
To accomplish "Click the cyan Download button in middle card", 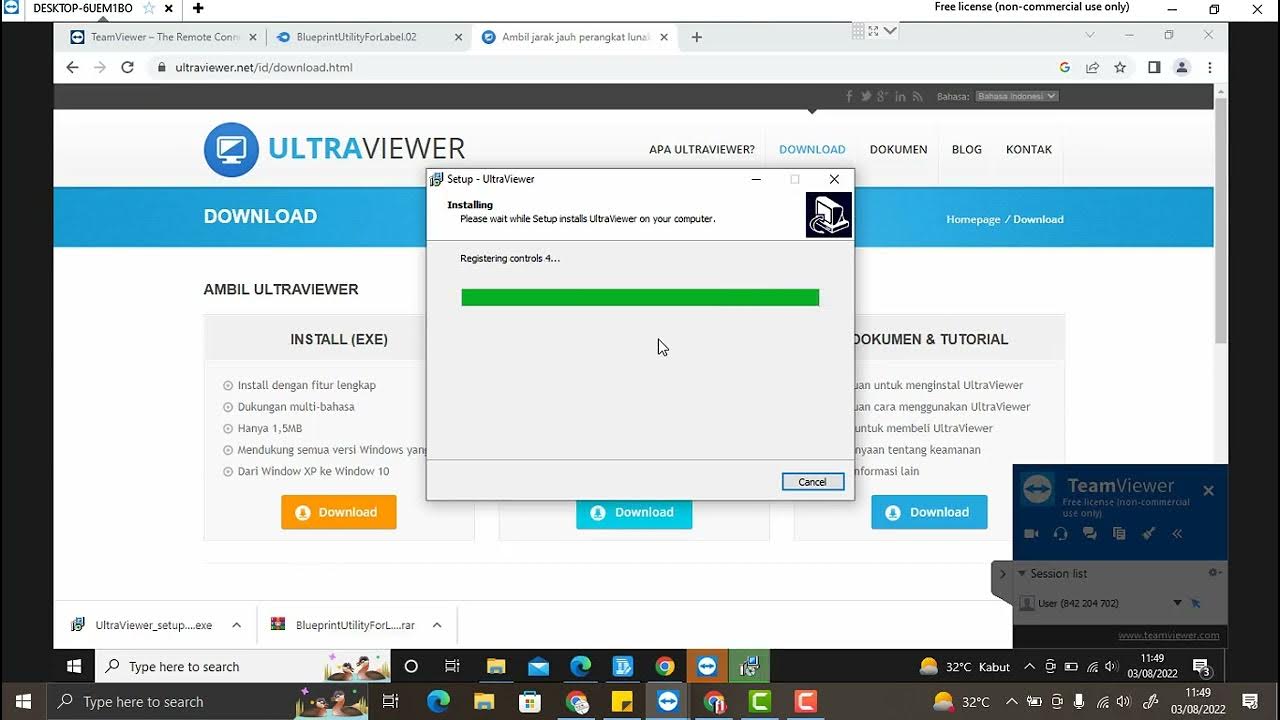I will tap(634, 514).
